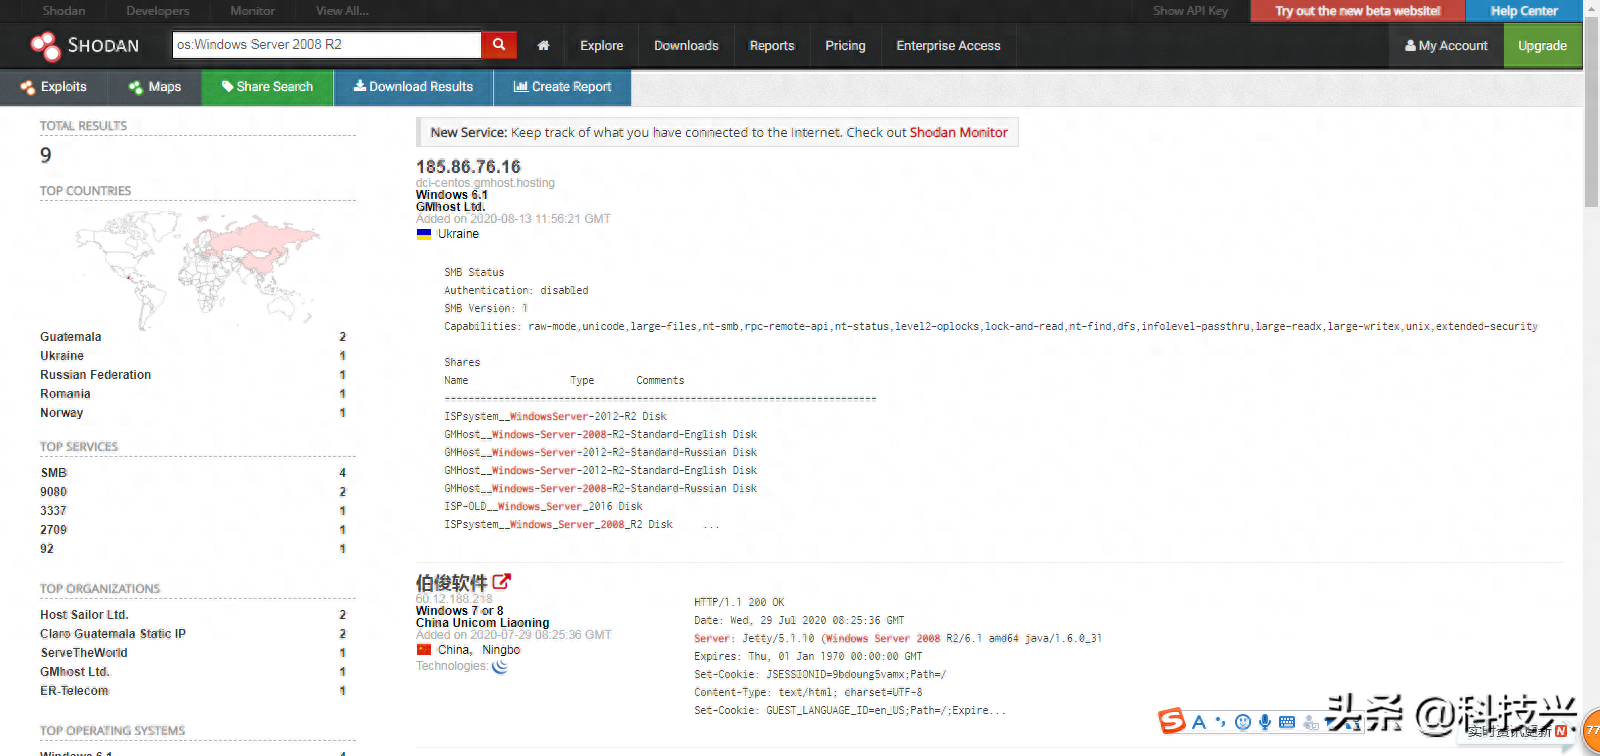Open the Downloads menu item
Viewport: 1600px width, 756px height.
(686, 45)
